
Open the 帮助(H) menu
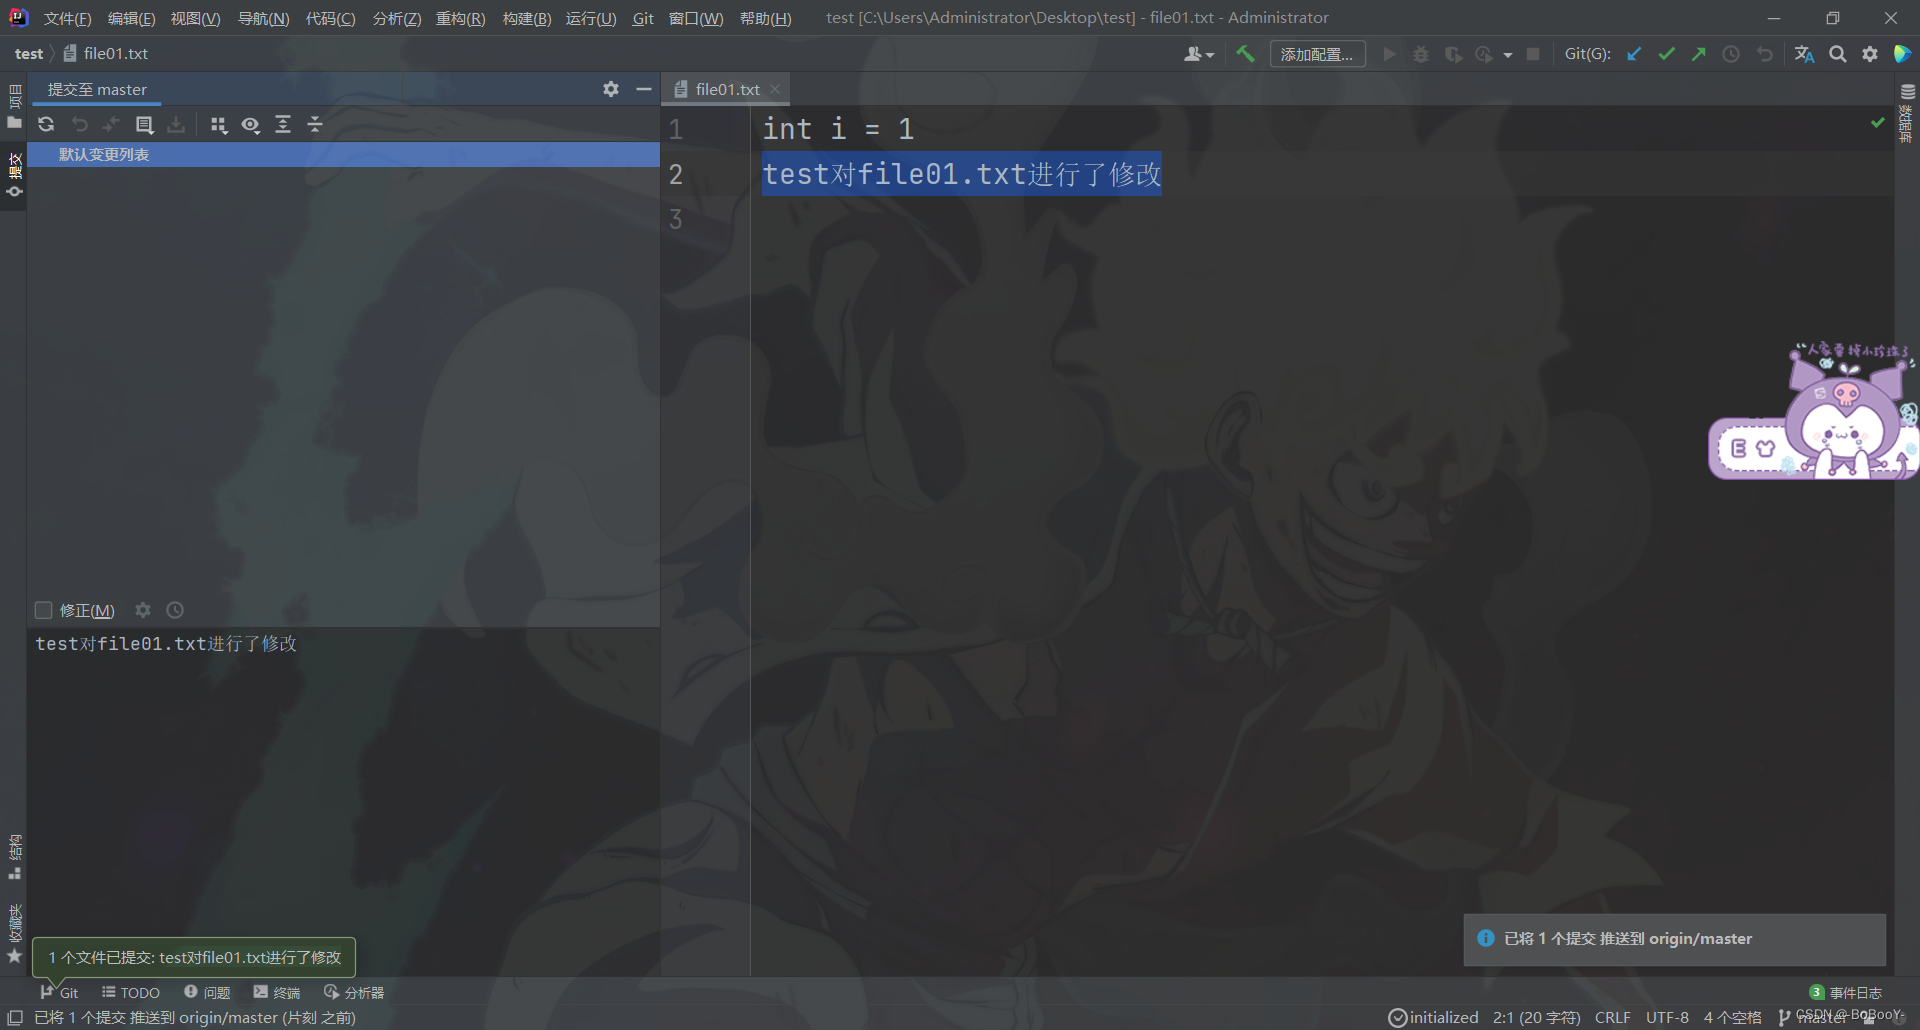coord(765,18)
